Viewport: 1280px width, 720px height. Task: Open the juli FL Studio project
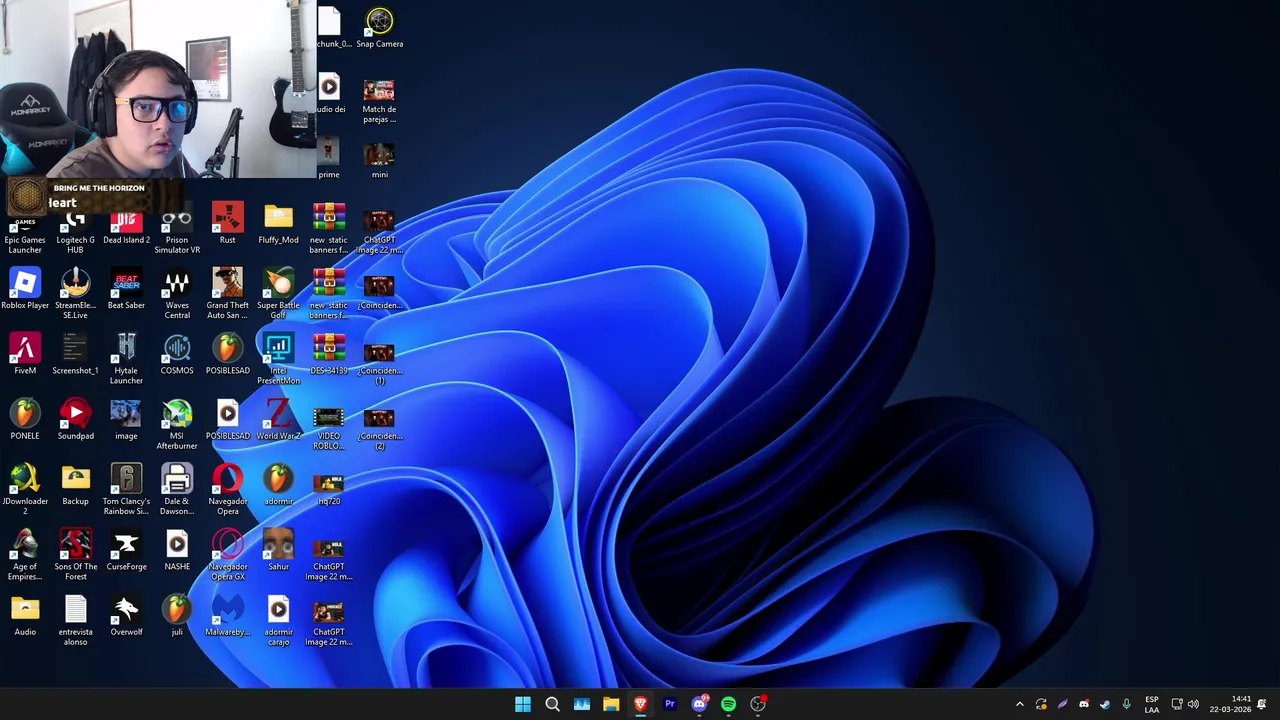[177, 616]
